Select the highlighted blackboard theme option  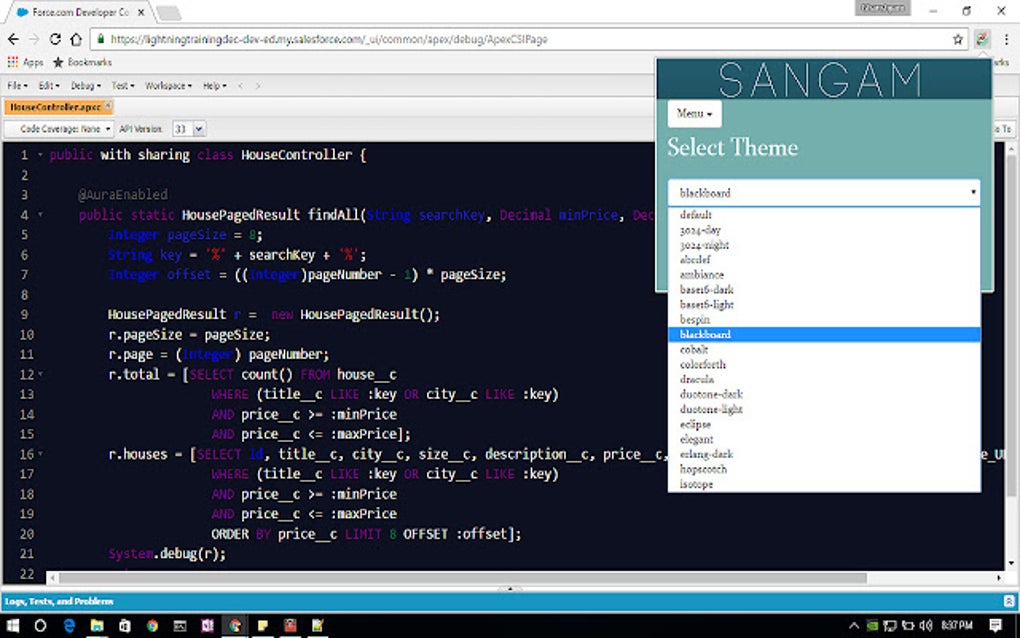tap(824, 334)
